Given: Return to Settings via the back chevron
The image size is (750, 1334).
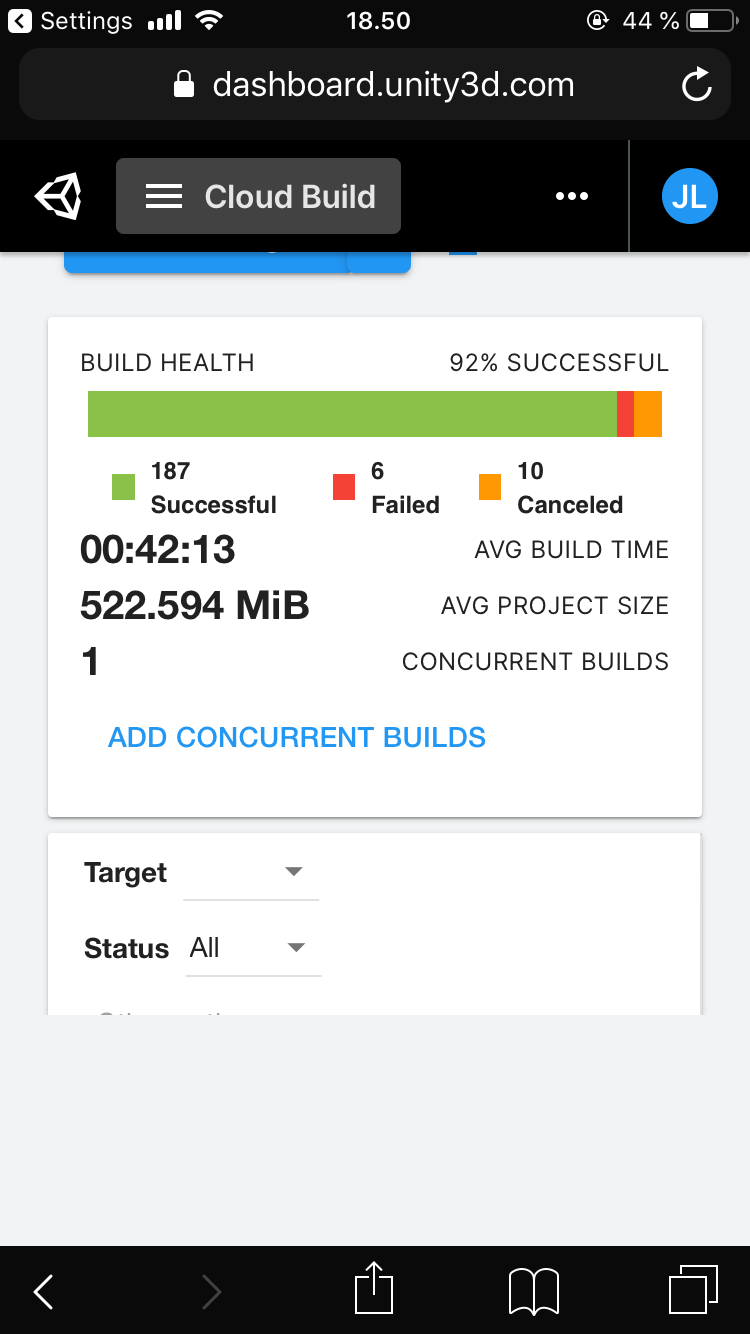Looking at the screenshot, I should coord(21,21).
